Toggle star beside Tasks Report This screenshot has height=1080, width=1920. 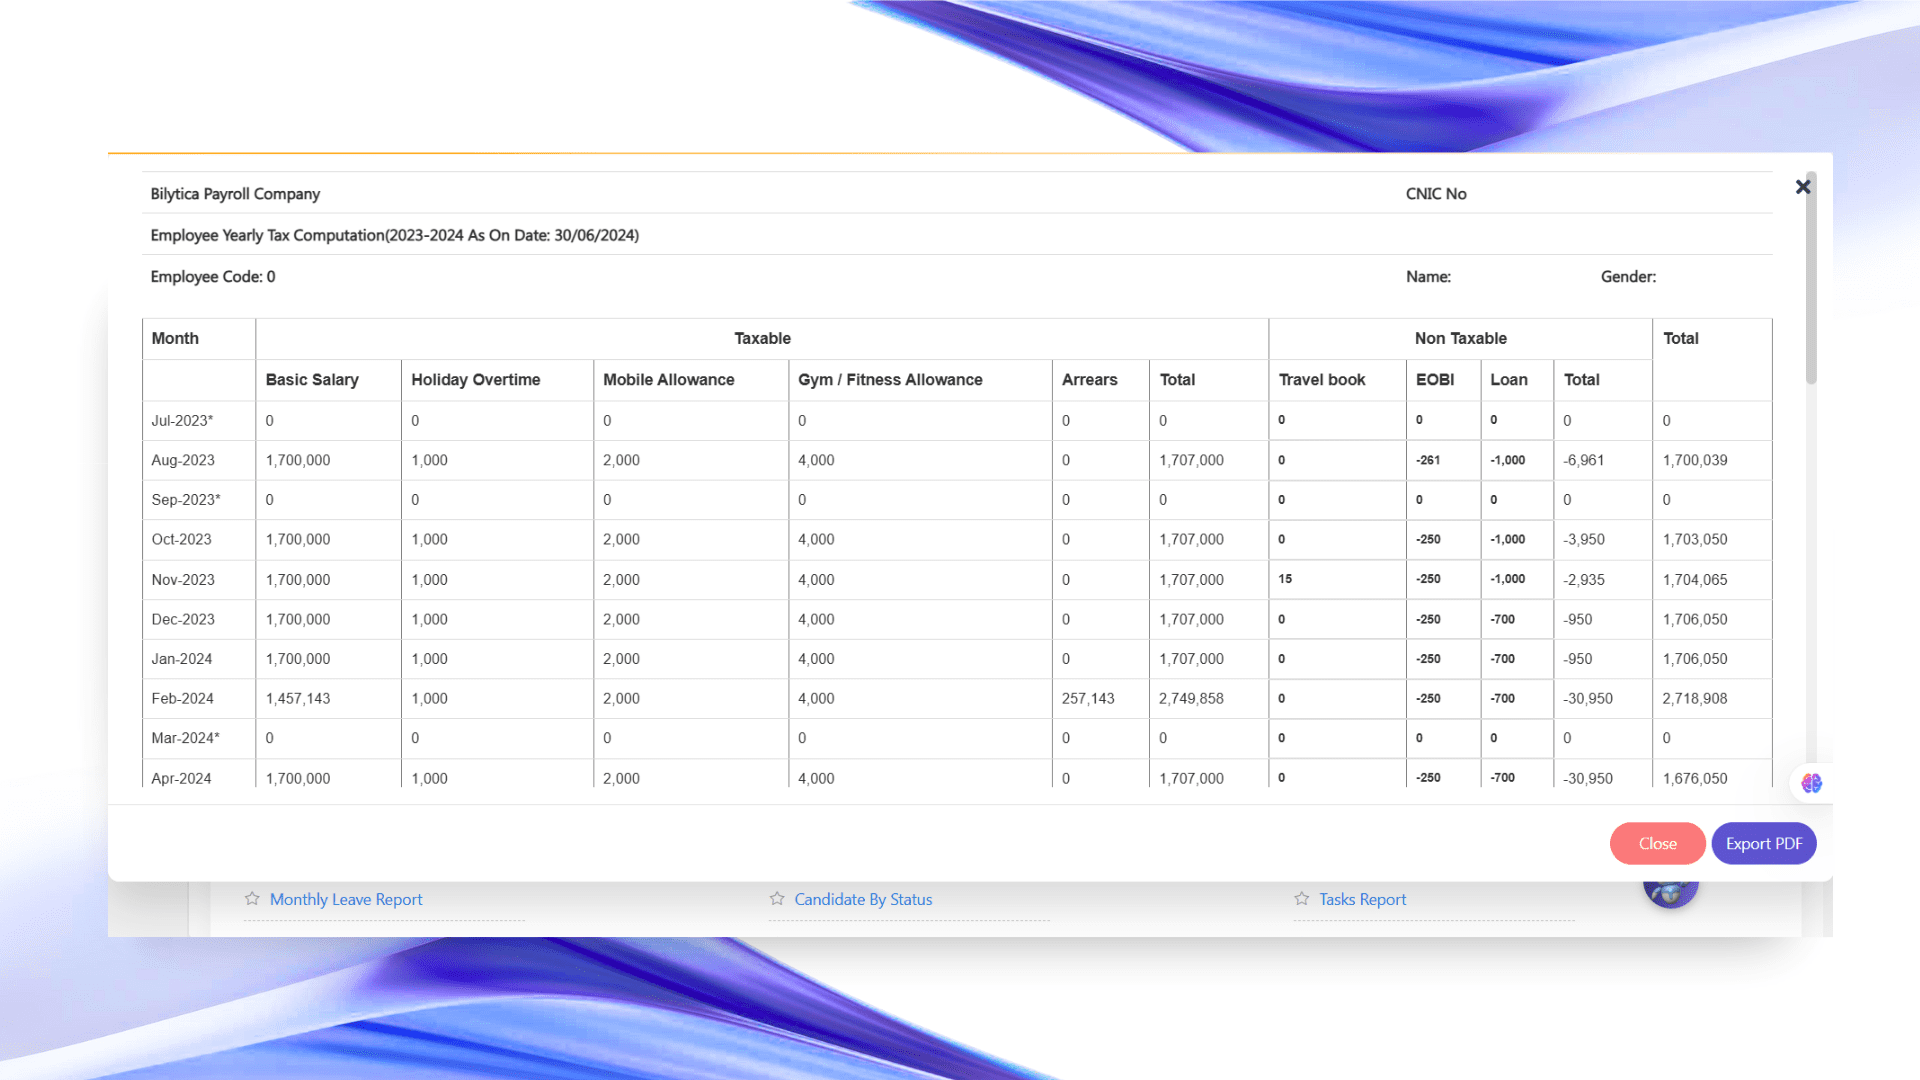[1301, 899]
